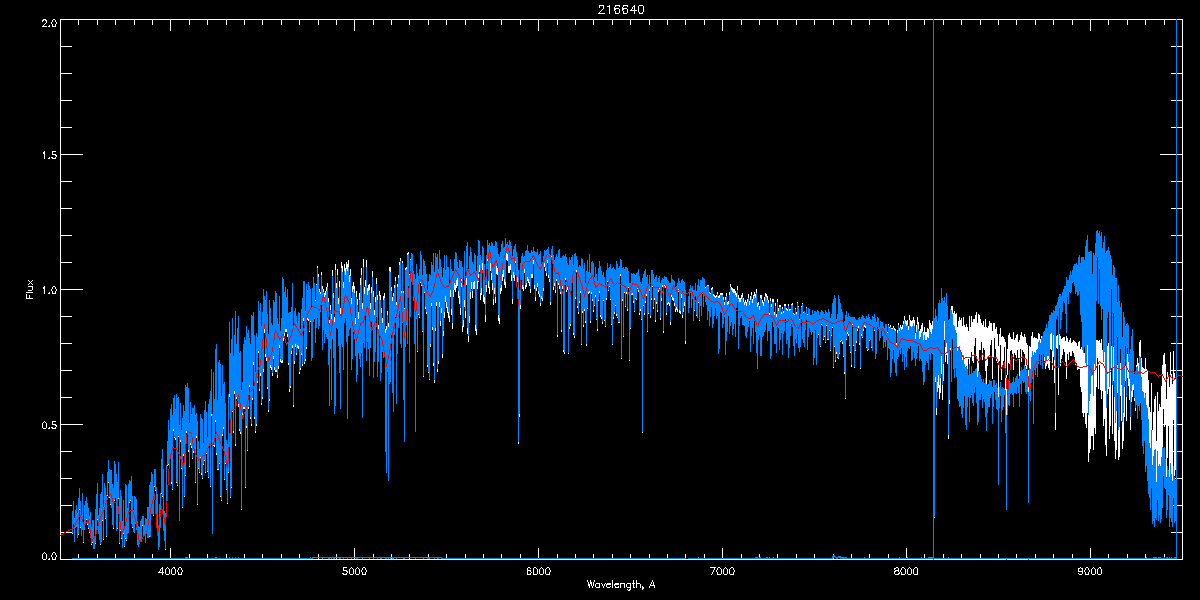The image size is (1200, 600).
Task: Click the 2.0 y-axis tick label
Action: [48, 22]
